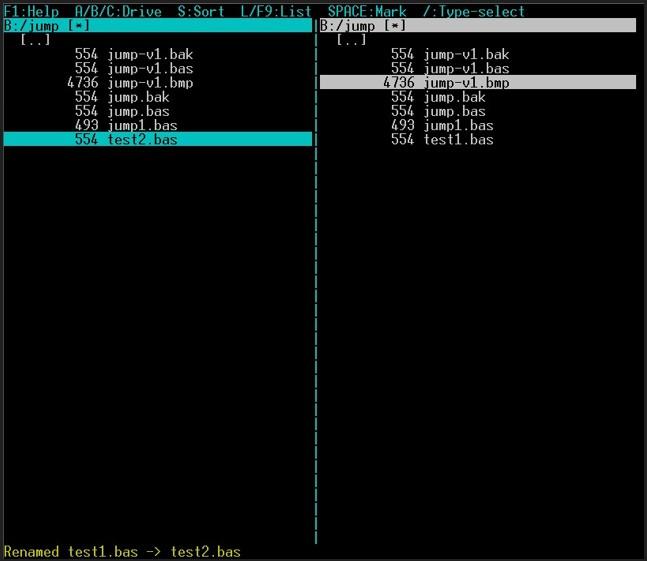647x561 pixels.
Task: Open the [..] entry in right panel
Action: (352, 40)
